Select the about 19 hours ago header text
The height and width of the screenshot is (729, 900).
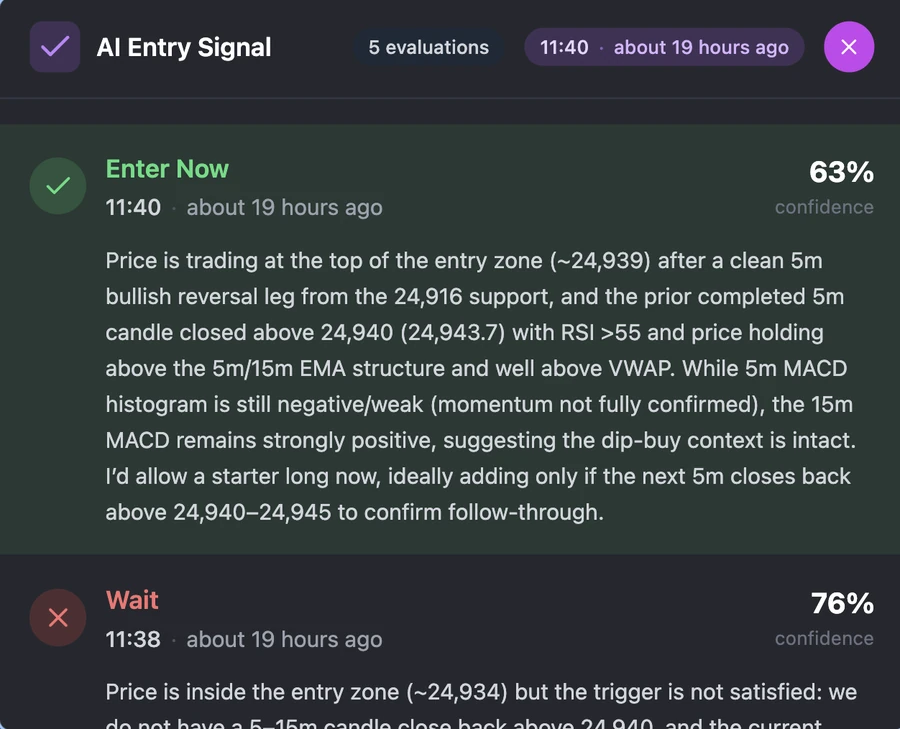[701, 47]
